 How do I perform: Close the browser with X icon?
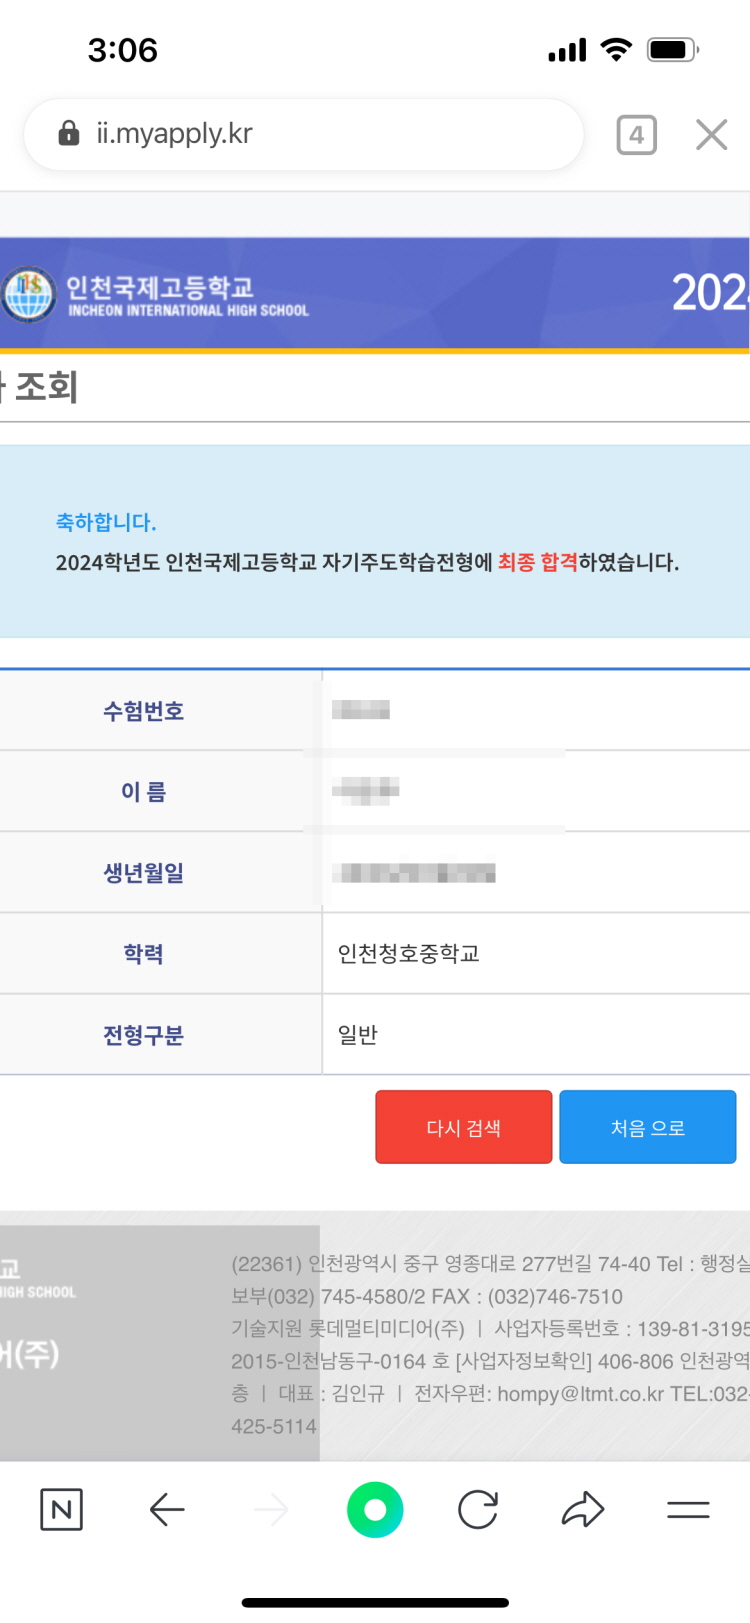pyautogui.click(x=712, y=134)
